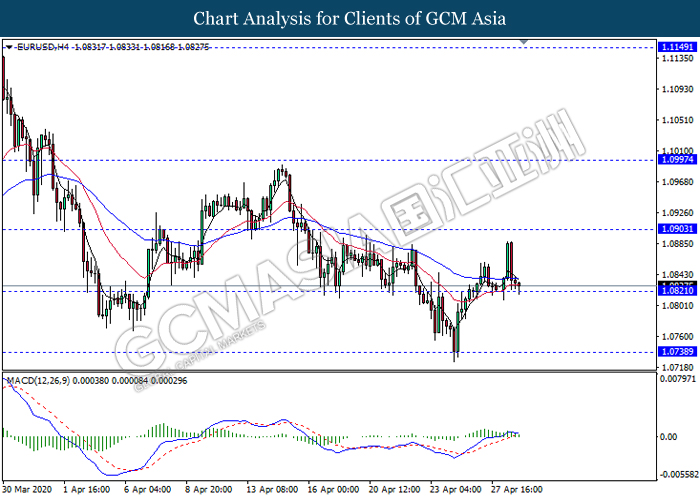Click the 20 Apr 12:00 time label

394,489
